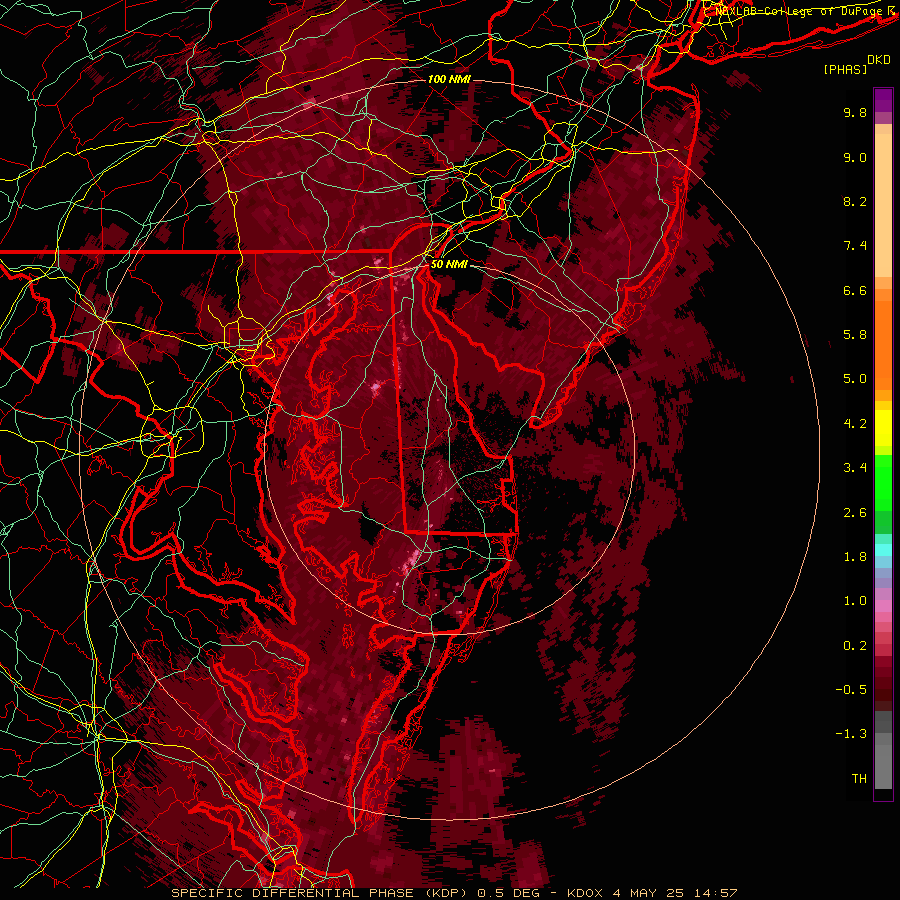Screen dimensions: 900x900
Task: Click the yellow color bar segment
Action: [883, 428]
